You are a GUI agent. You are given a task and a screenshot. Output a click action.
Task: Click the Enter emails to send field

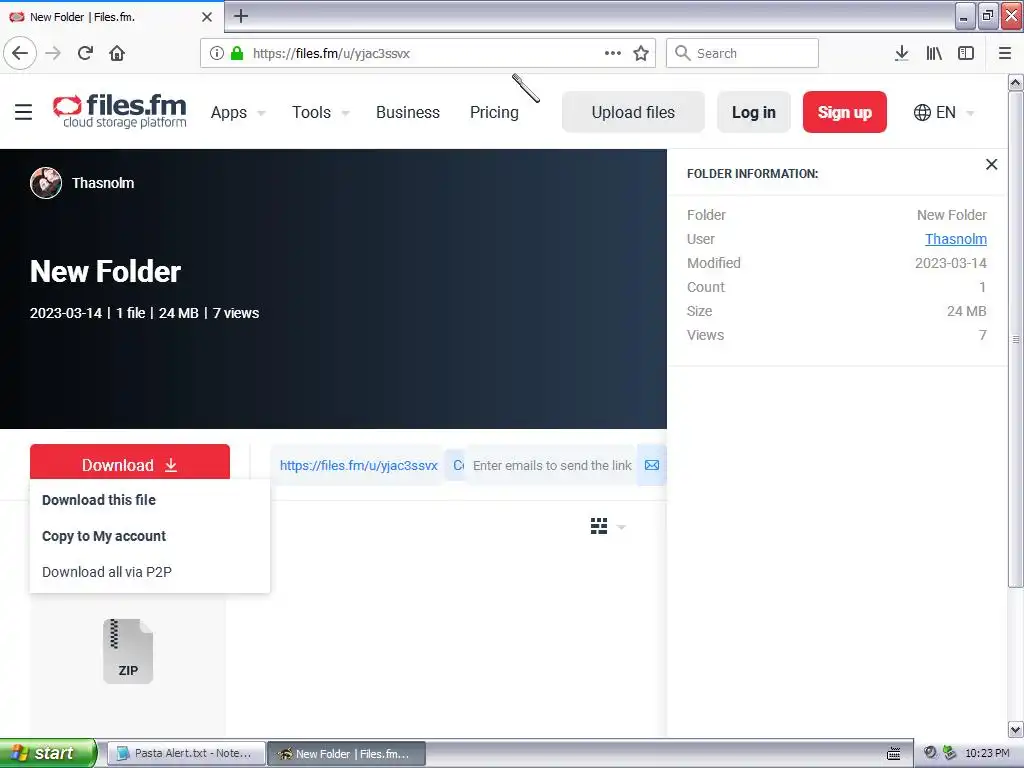[x=552, y=465]
